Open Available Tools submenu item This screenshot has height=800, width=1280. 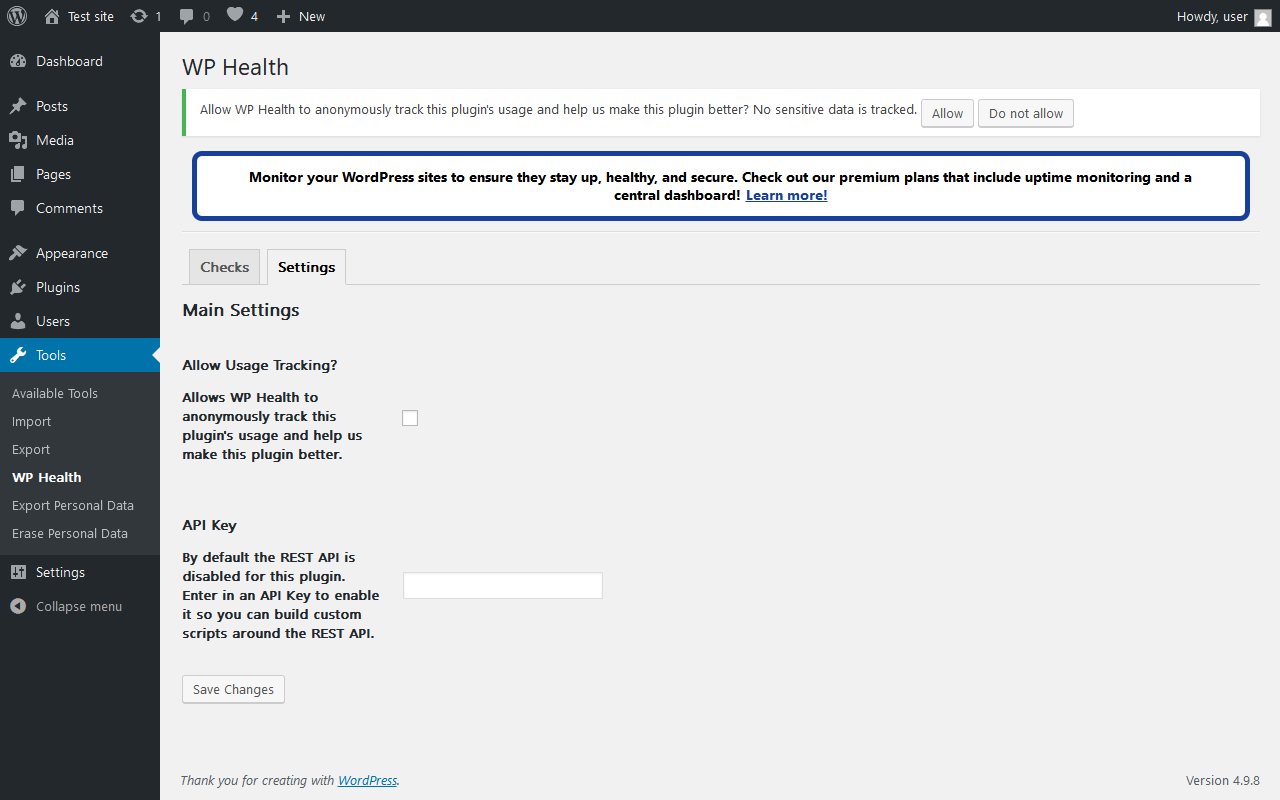click(55, 393)
